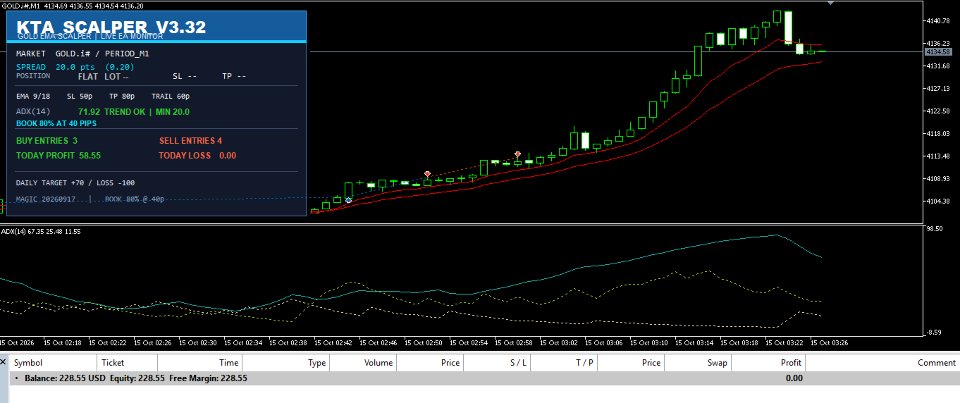Sort trades by Ticket column header
Image resolution: width=960 pixels, height=403 pixels.
(127, 363)
